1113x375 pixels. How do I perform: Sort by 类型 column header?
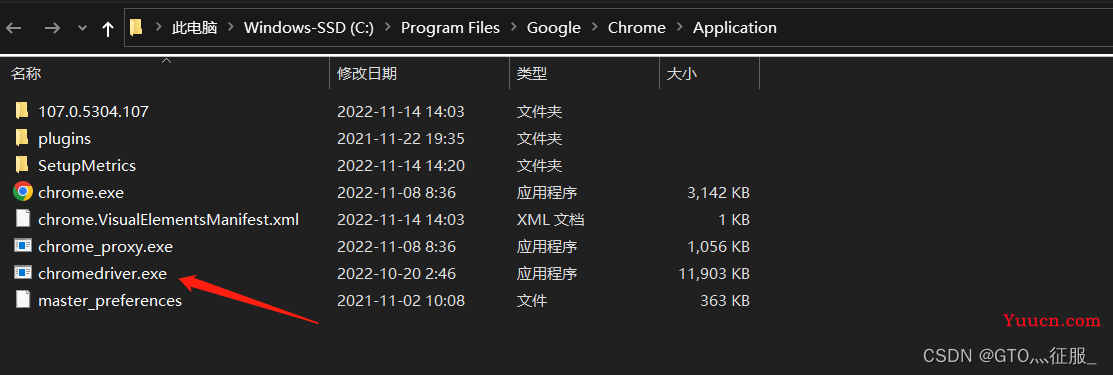tap(532, 73)
